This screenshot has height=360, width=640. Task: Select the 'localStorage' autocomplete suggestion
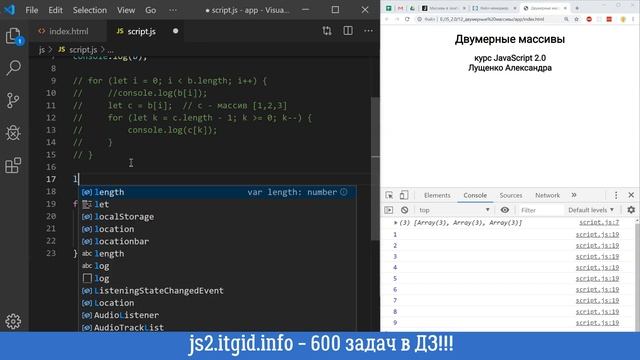tap(217, 217)
